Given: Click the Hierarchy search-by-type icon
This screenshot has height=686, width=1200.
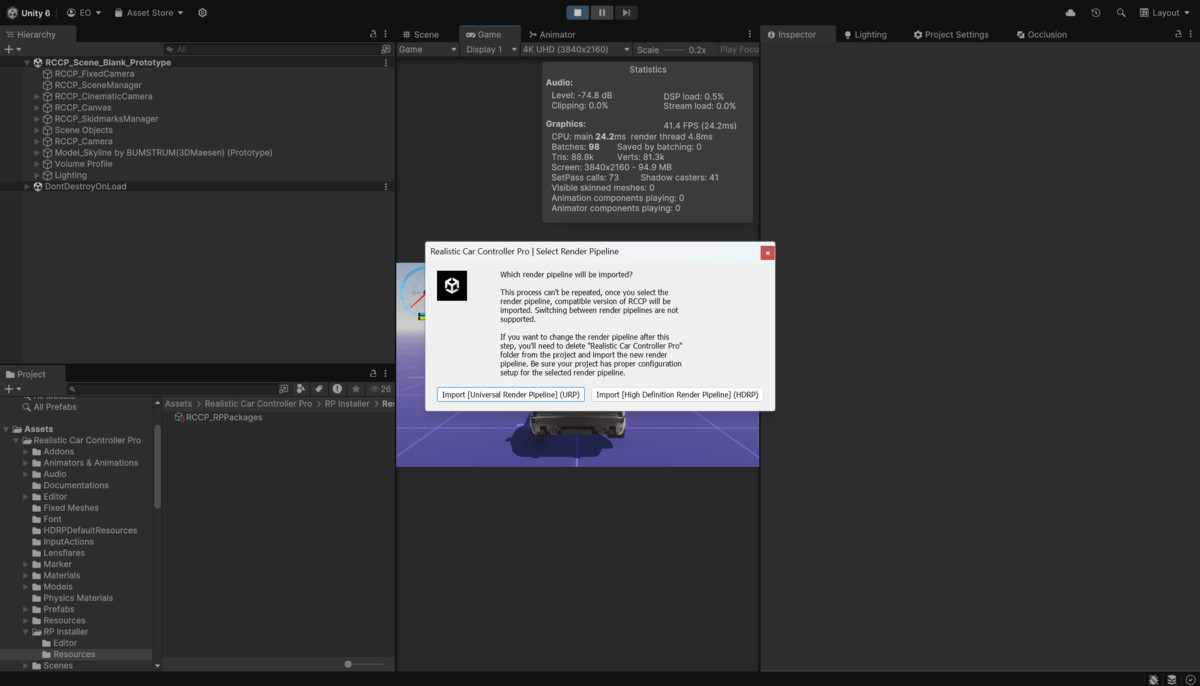Looking at the screenshot, I should tap(386, 49).
